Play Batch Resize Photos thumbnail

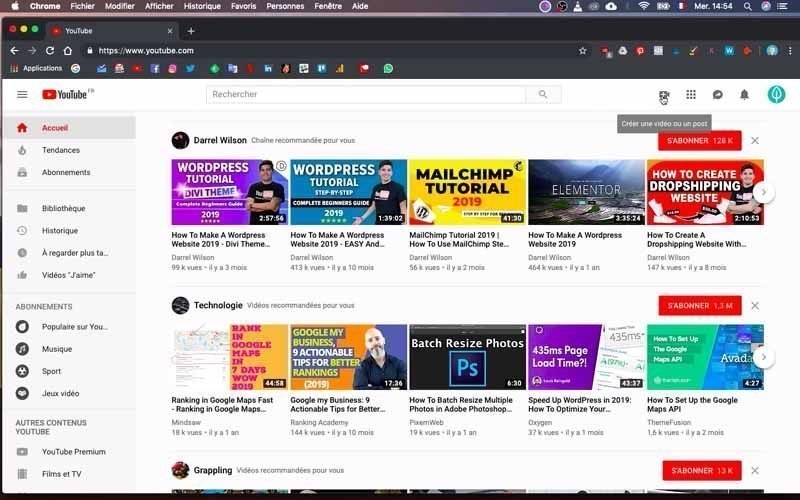coord(467,357)
